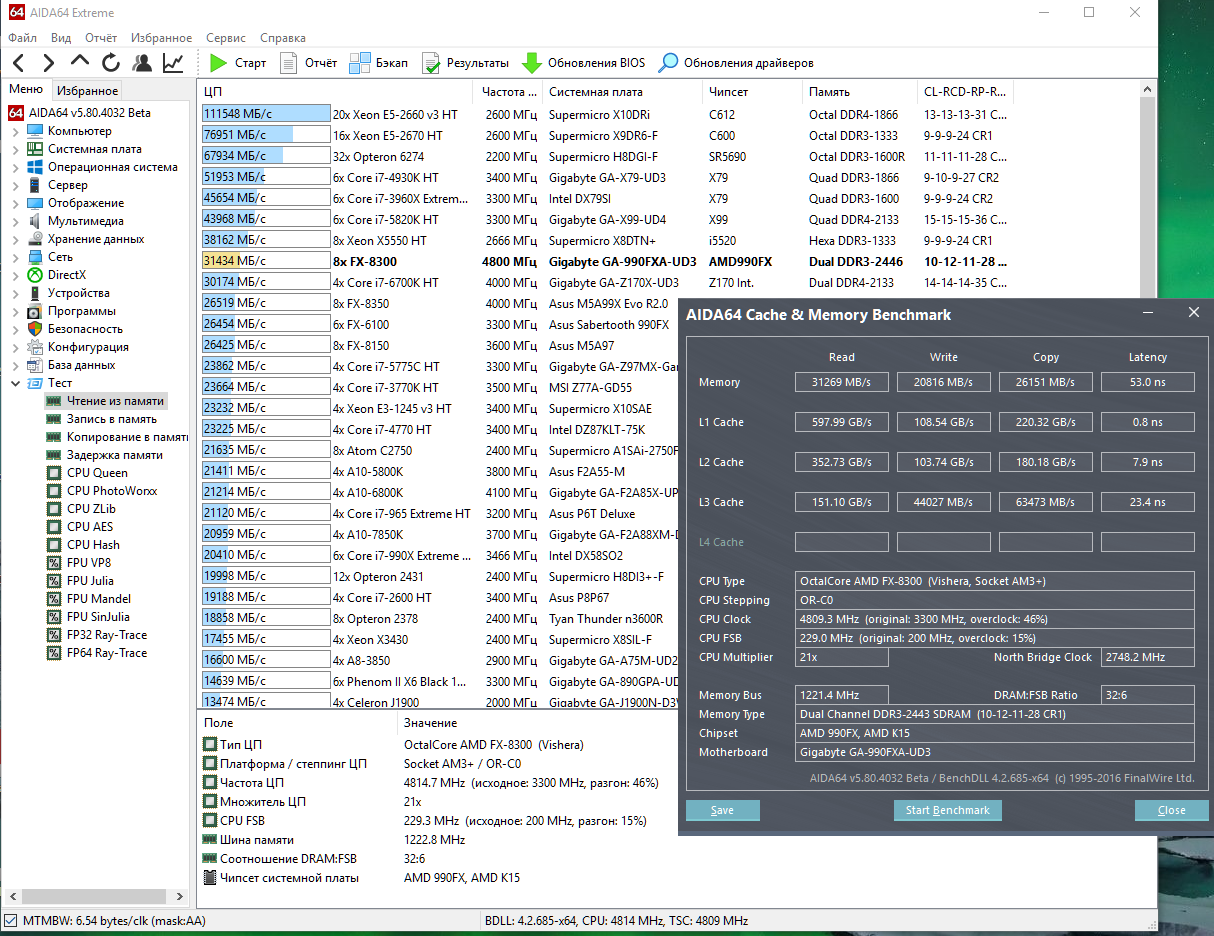Sort by the Память column header
Image resolution: width=1214 pixels, height=936 pixels.
(x=861, y=91)
